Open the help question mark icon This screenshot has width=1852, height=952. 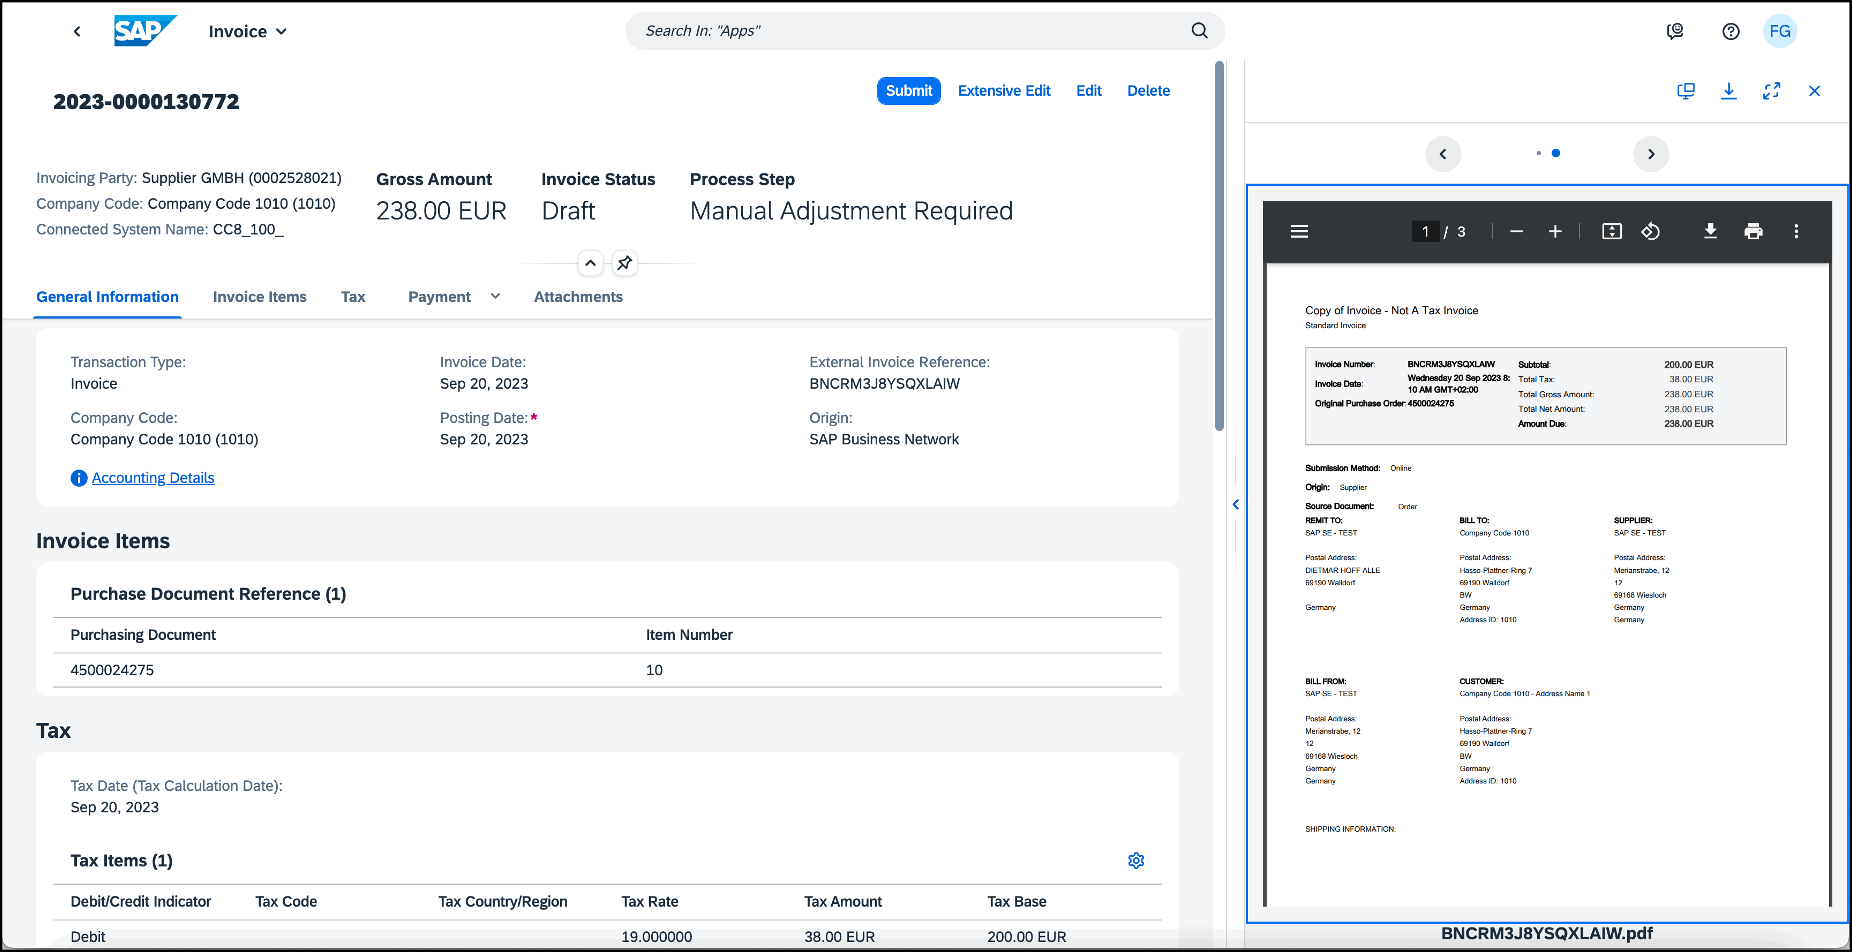[1731, 31]
